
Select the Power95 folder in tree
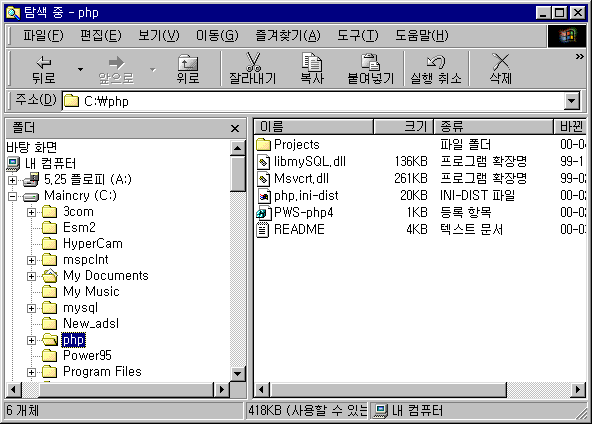[87, 355]
